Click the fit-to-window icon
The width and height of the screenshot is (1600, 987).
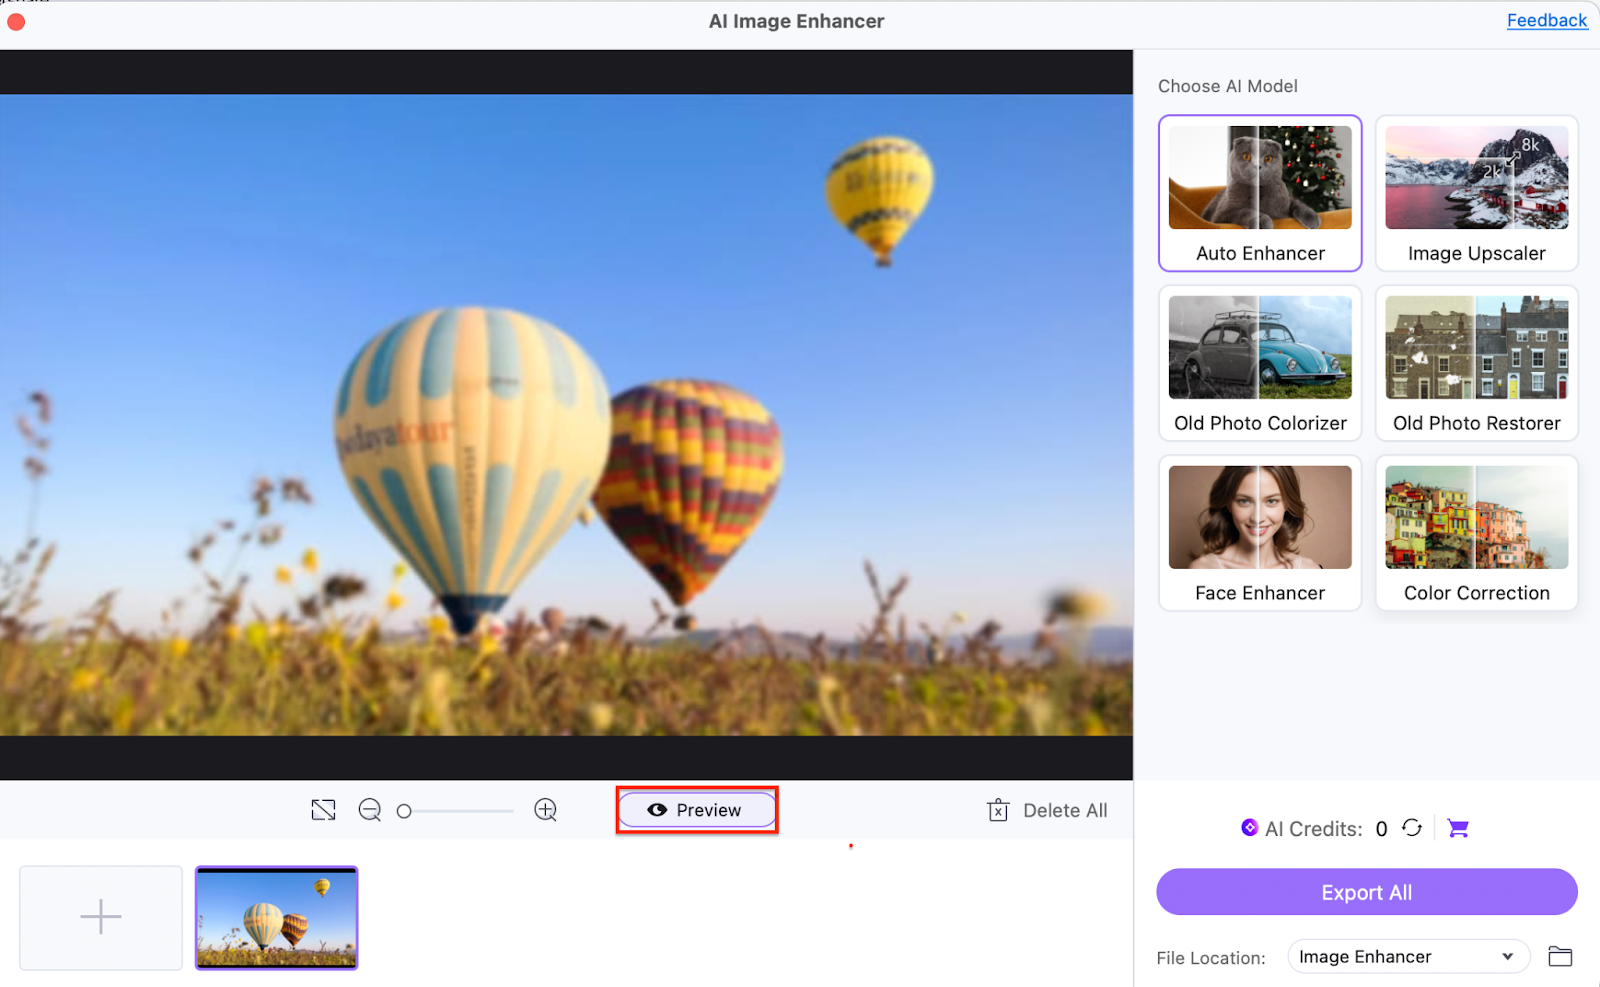(323, 810)
